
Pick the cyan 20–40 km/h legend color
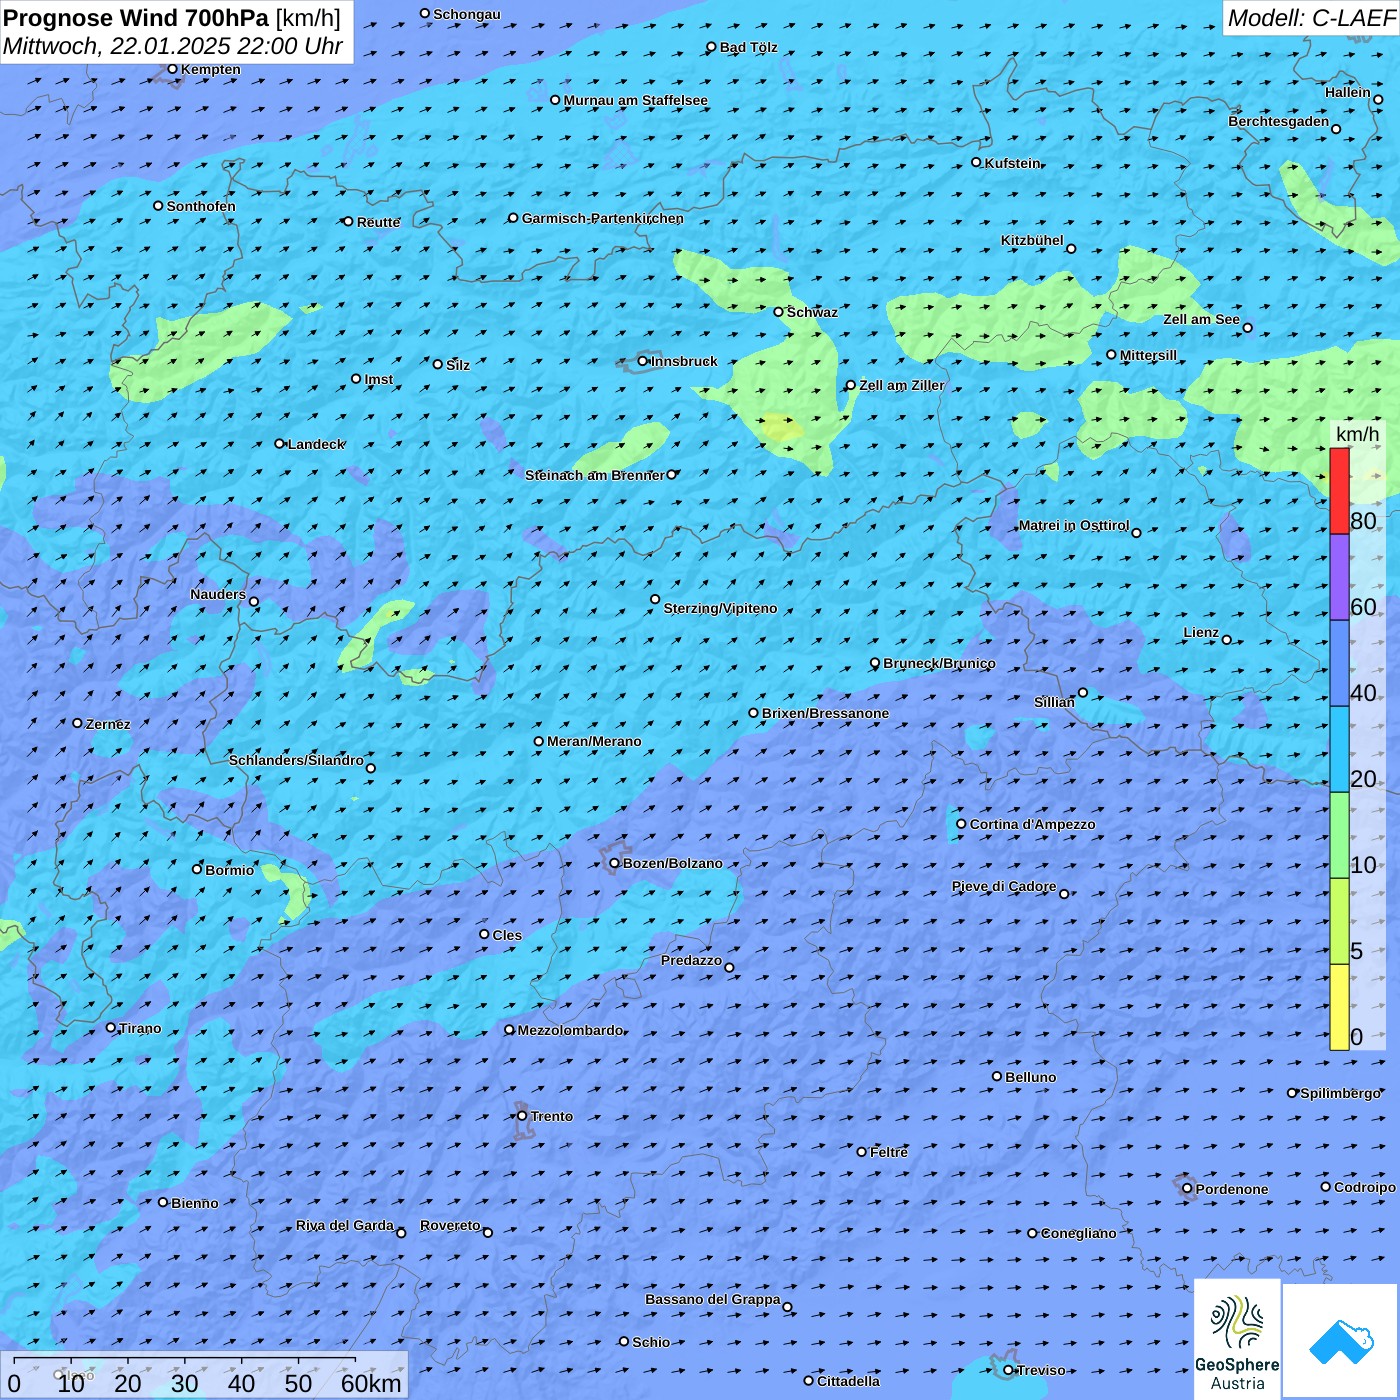pos(1339,749)
